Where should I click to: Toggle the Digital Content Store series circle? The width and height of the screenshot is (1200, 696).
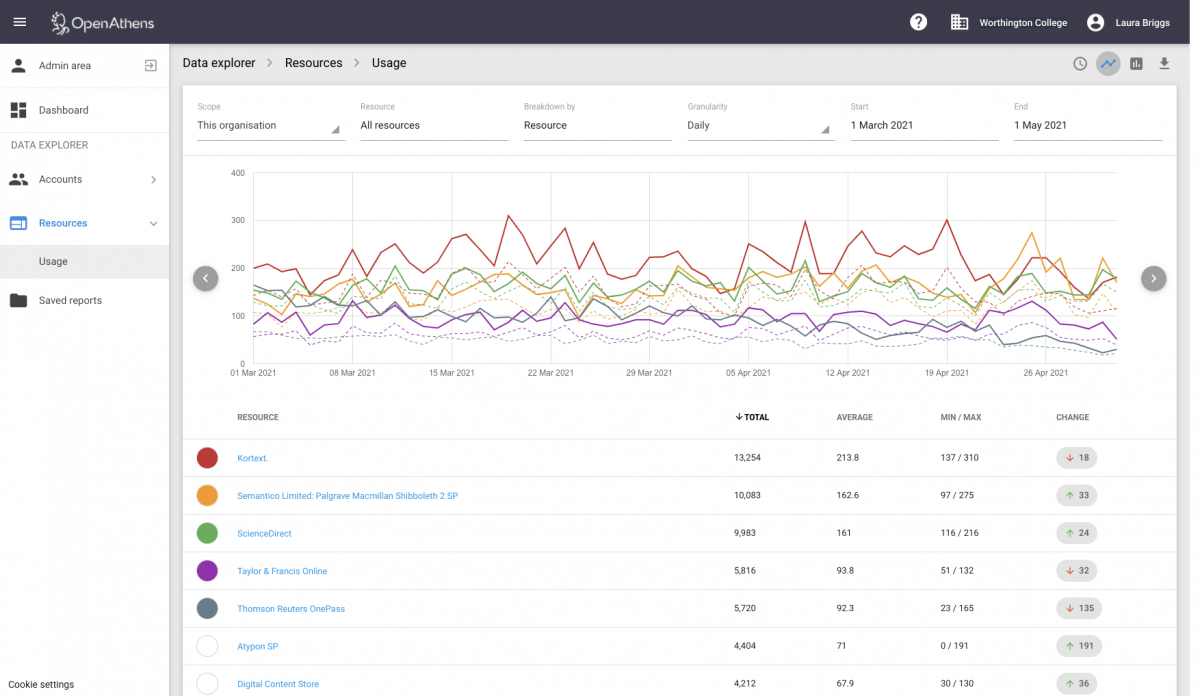[207, 684]
